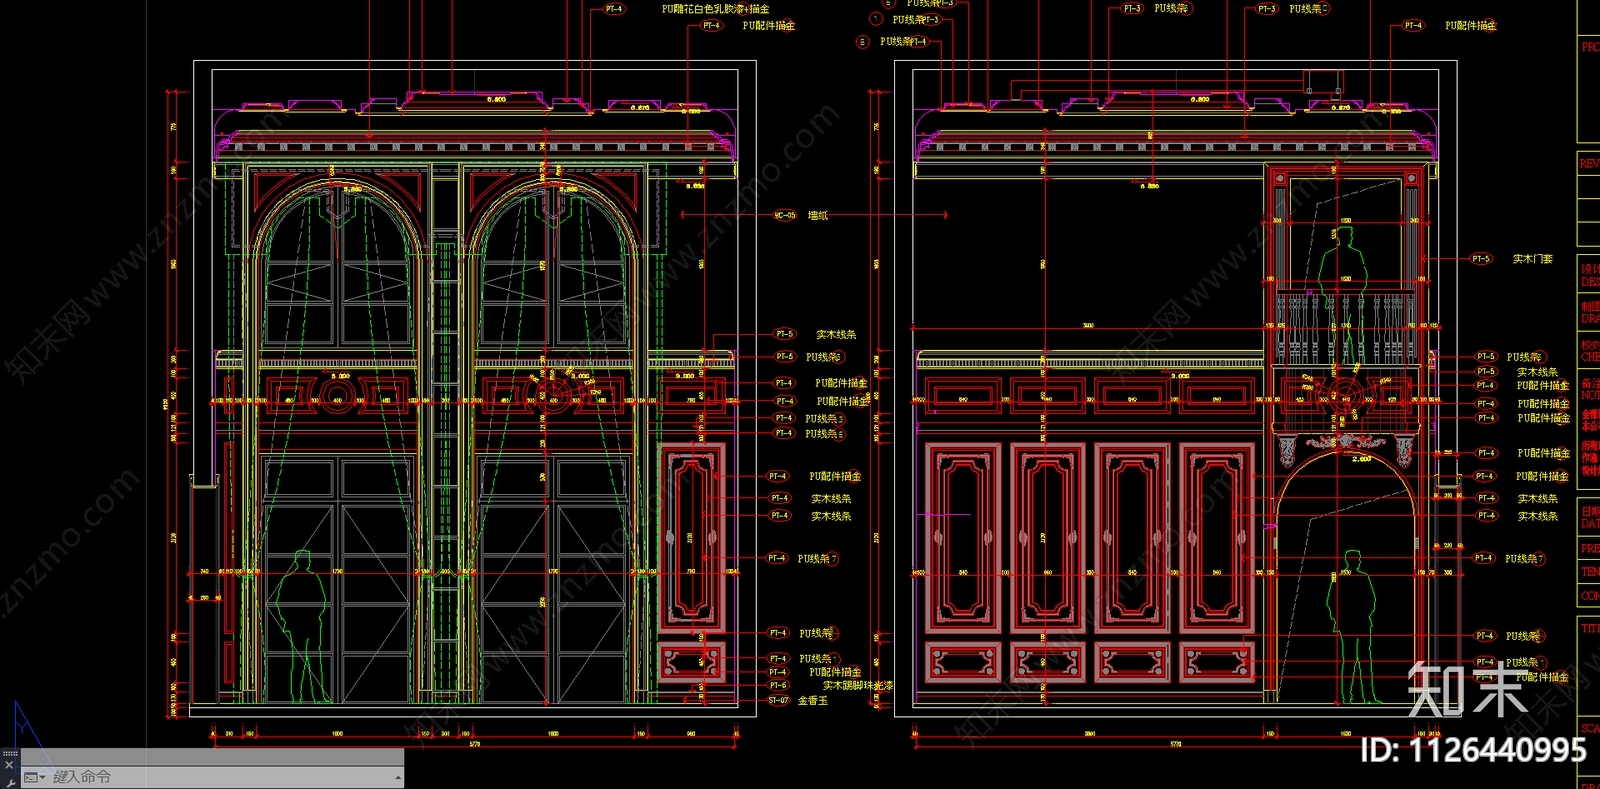Viewport: 1600px width, 789px height.
Task: Select the ST-07 material tag
Action: (x=778, y=701)
